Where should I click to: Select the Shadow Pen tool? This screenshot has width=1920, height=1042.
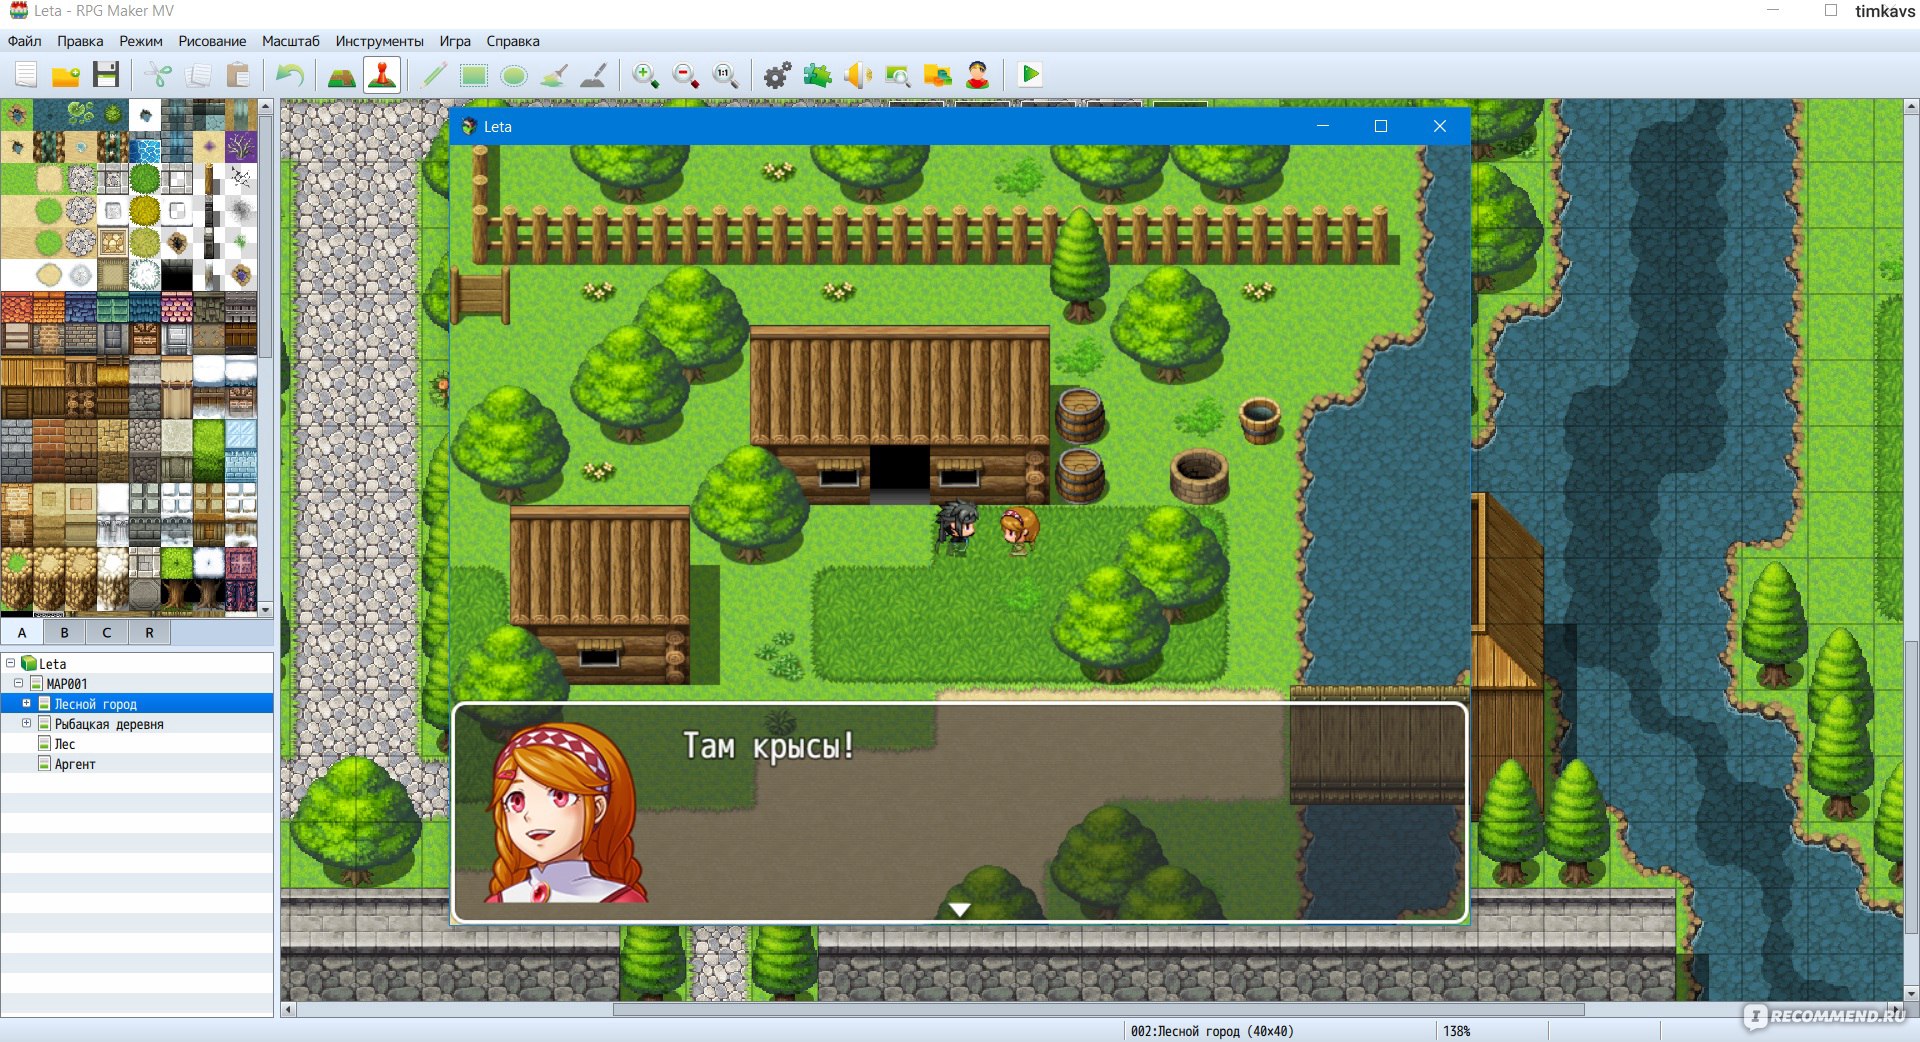(x=594, y=75)
